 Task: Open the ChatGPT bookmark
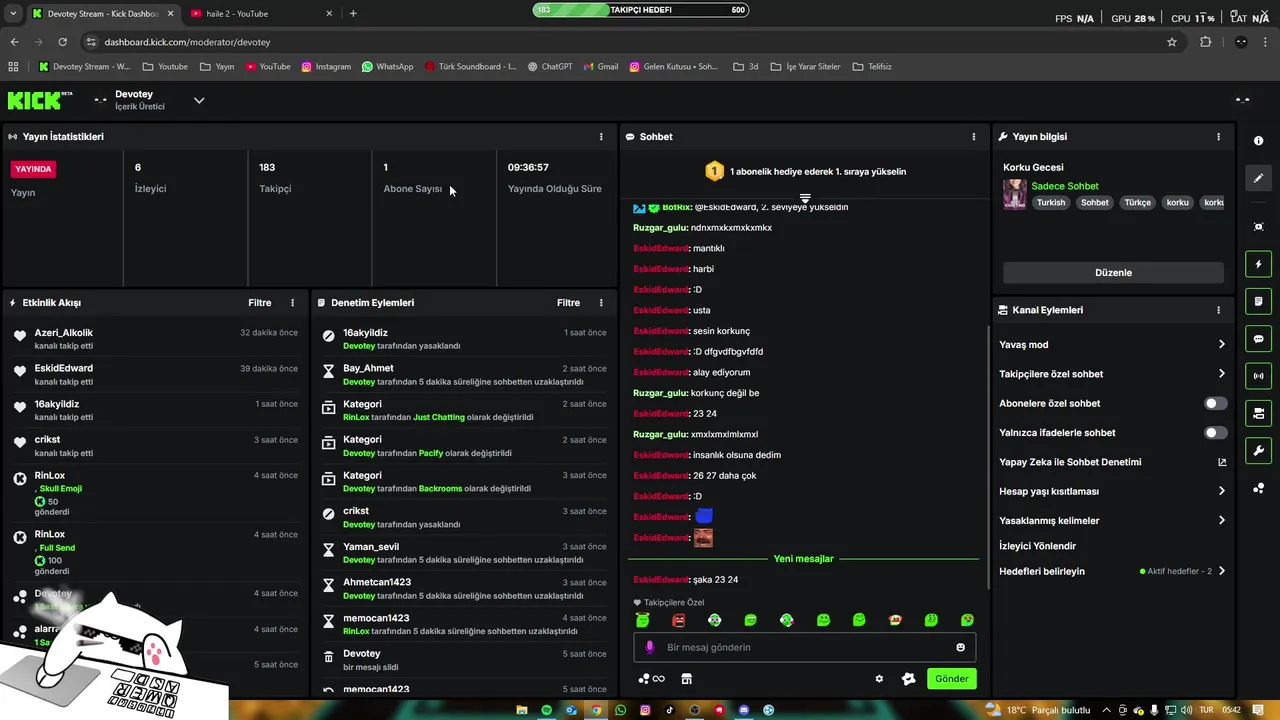point(550,66)
